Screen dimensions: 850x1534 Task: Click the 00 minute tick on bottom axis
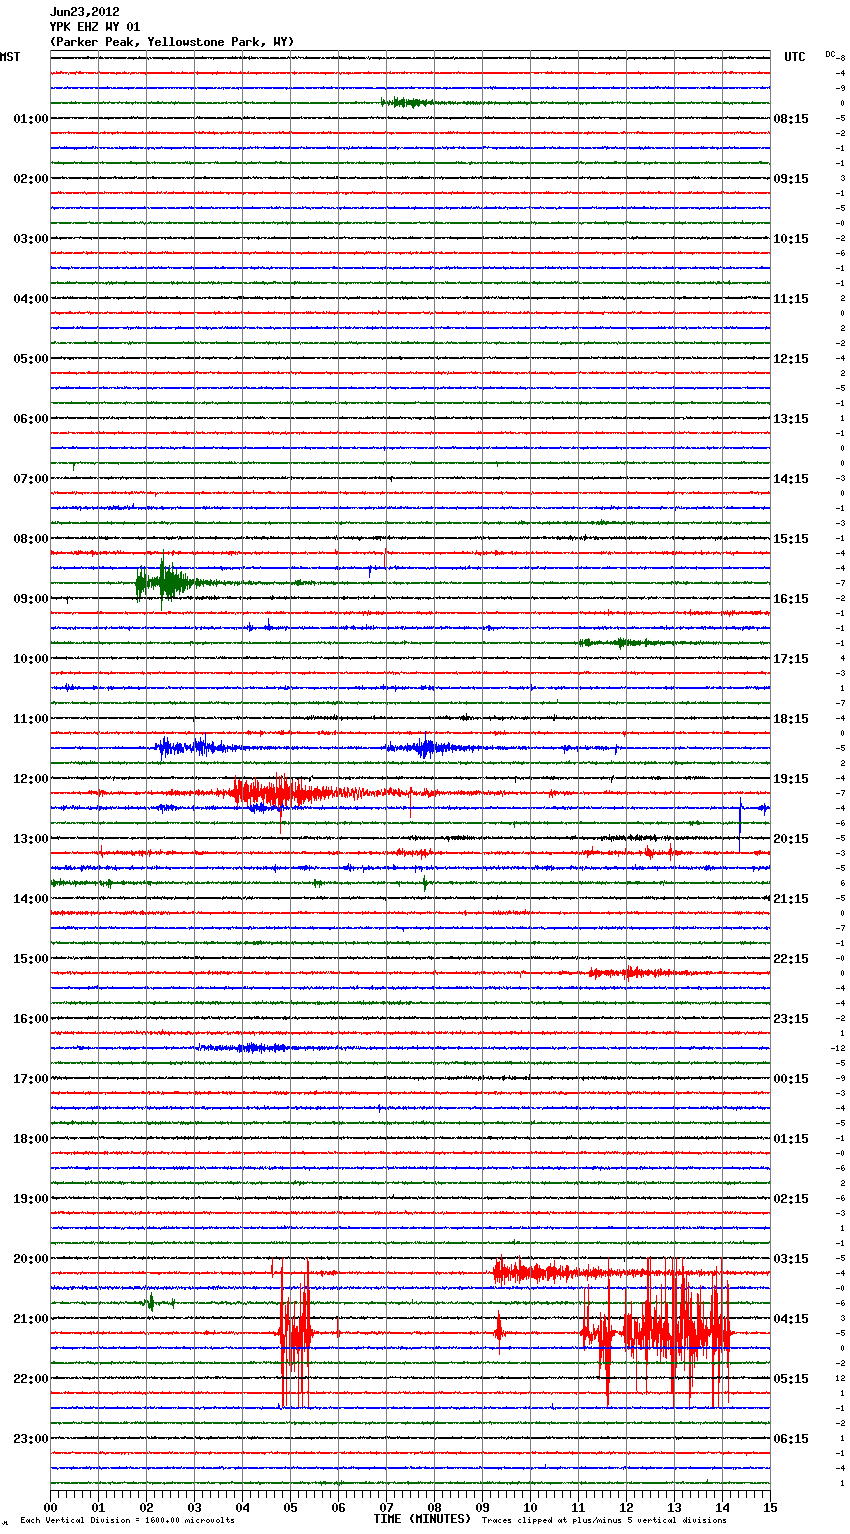pos(51,1507)
